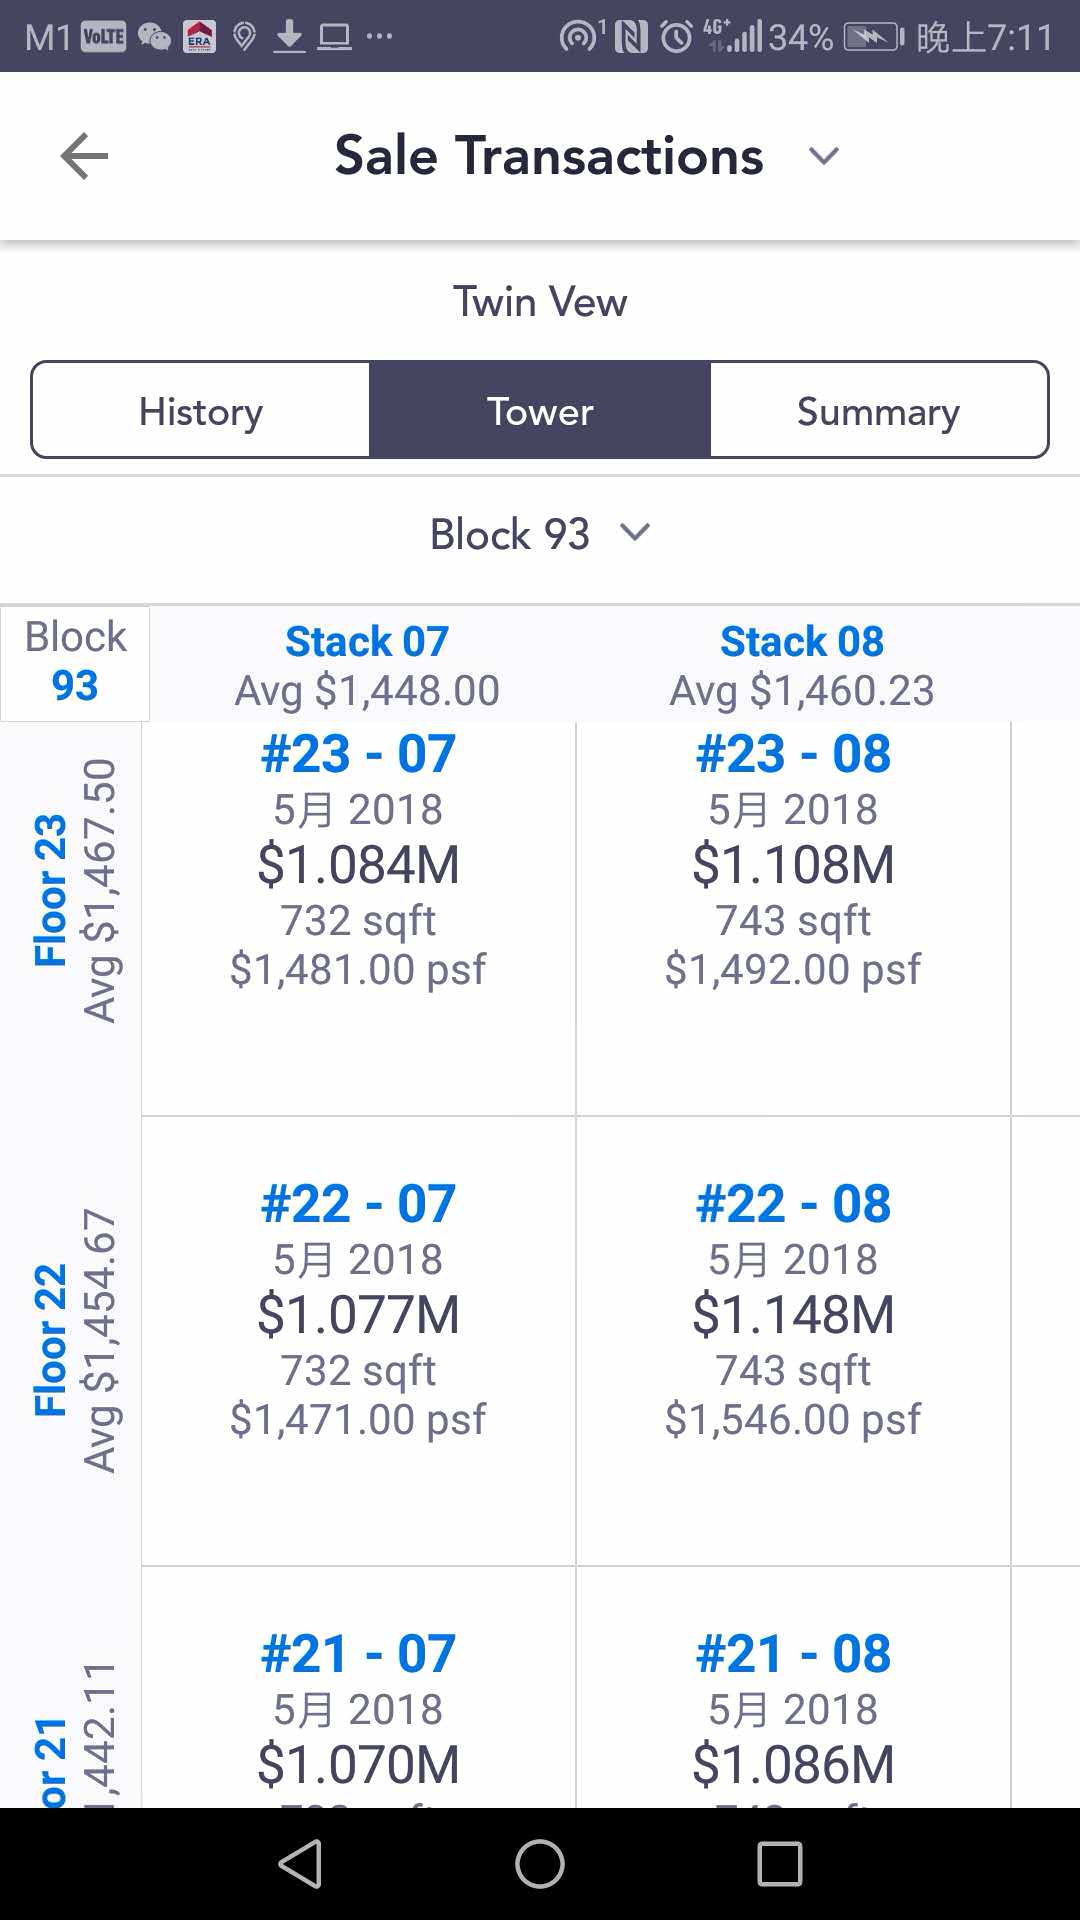Select the Floor 23 row header
This screenshot has width=1080, height=1920.
click(x=72, y=890)
